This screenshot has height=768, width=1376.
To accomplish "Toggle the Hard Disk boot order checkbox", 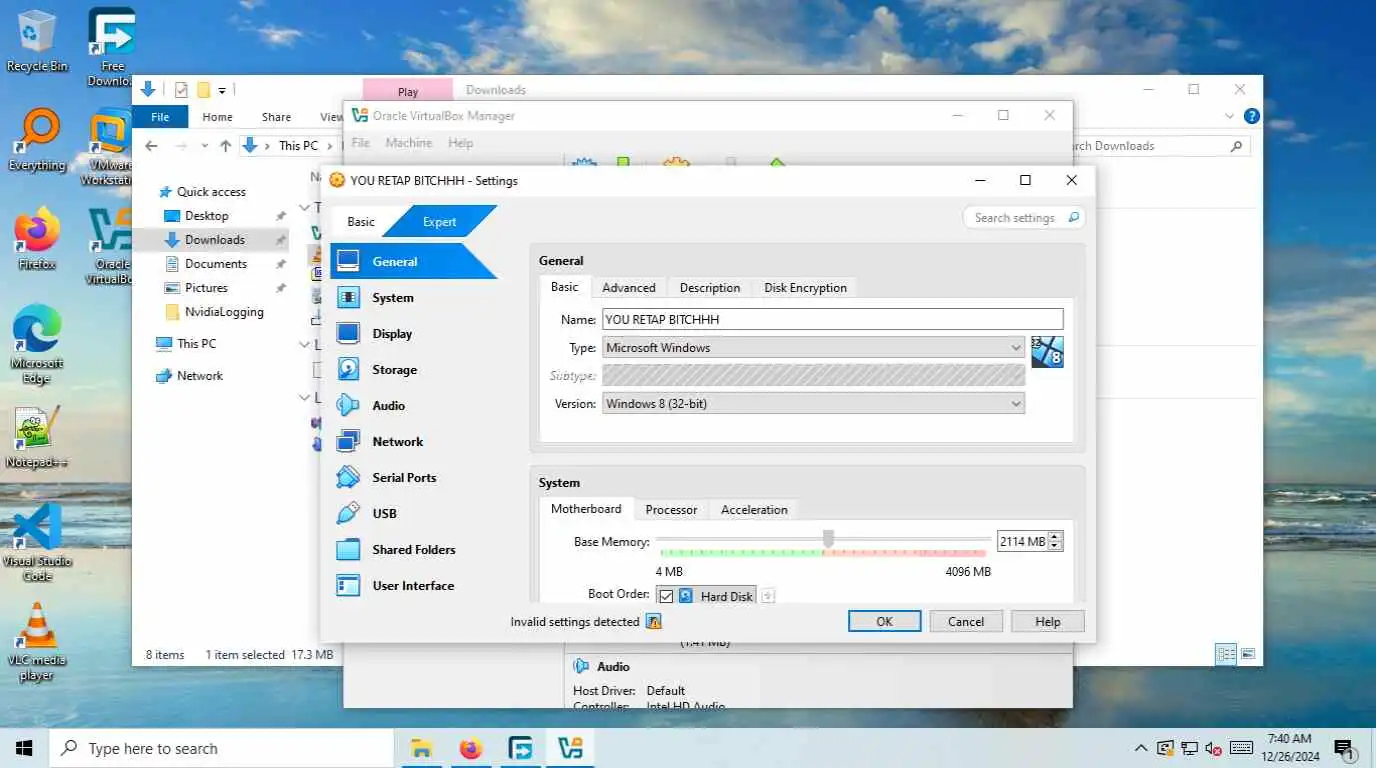I will (x=666, y=596).
